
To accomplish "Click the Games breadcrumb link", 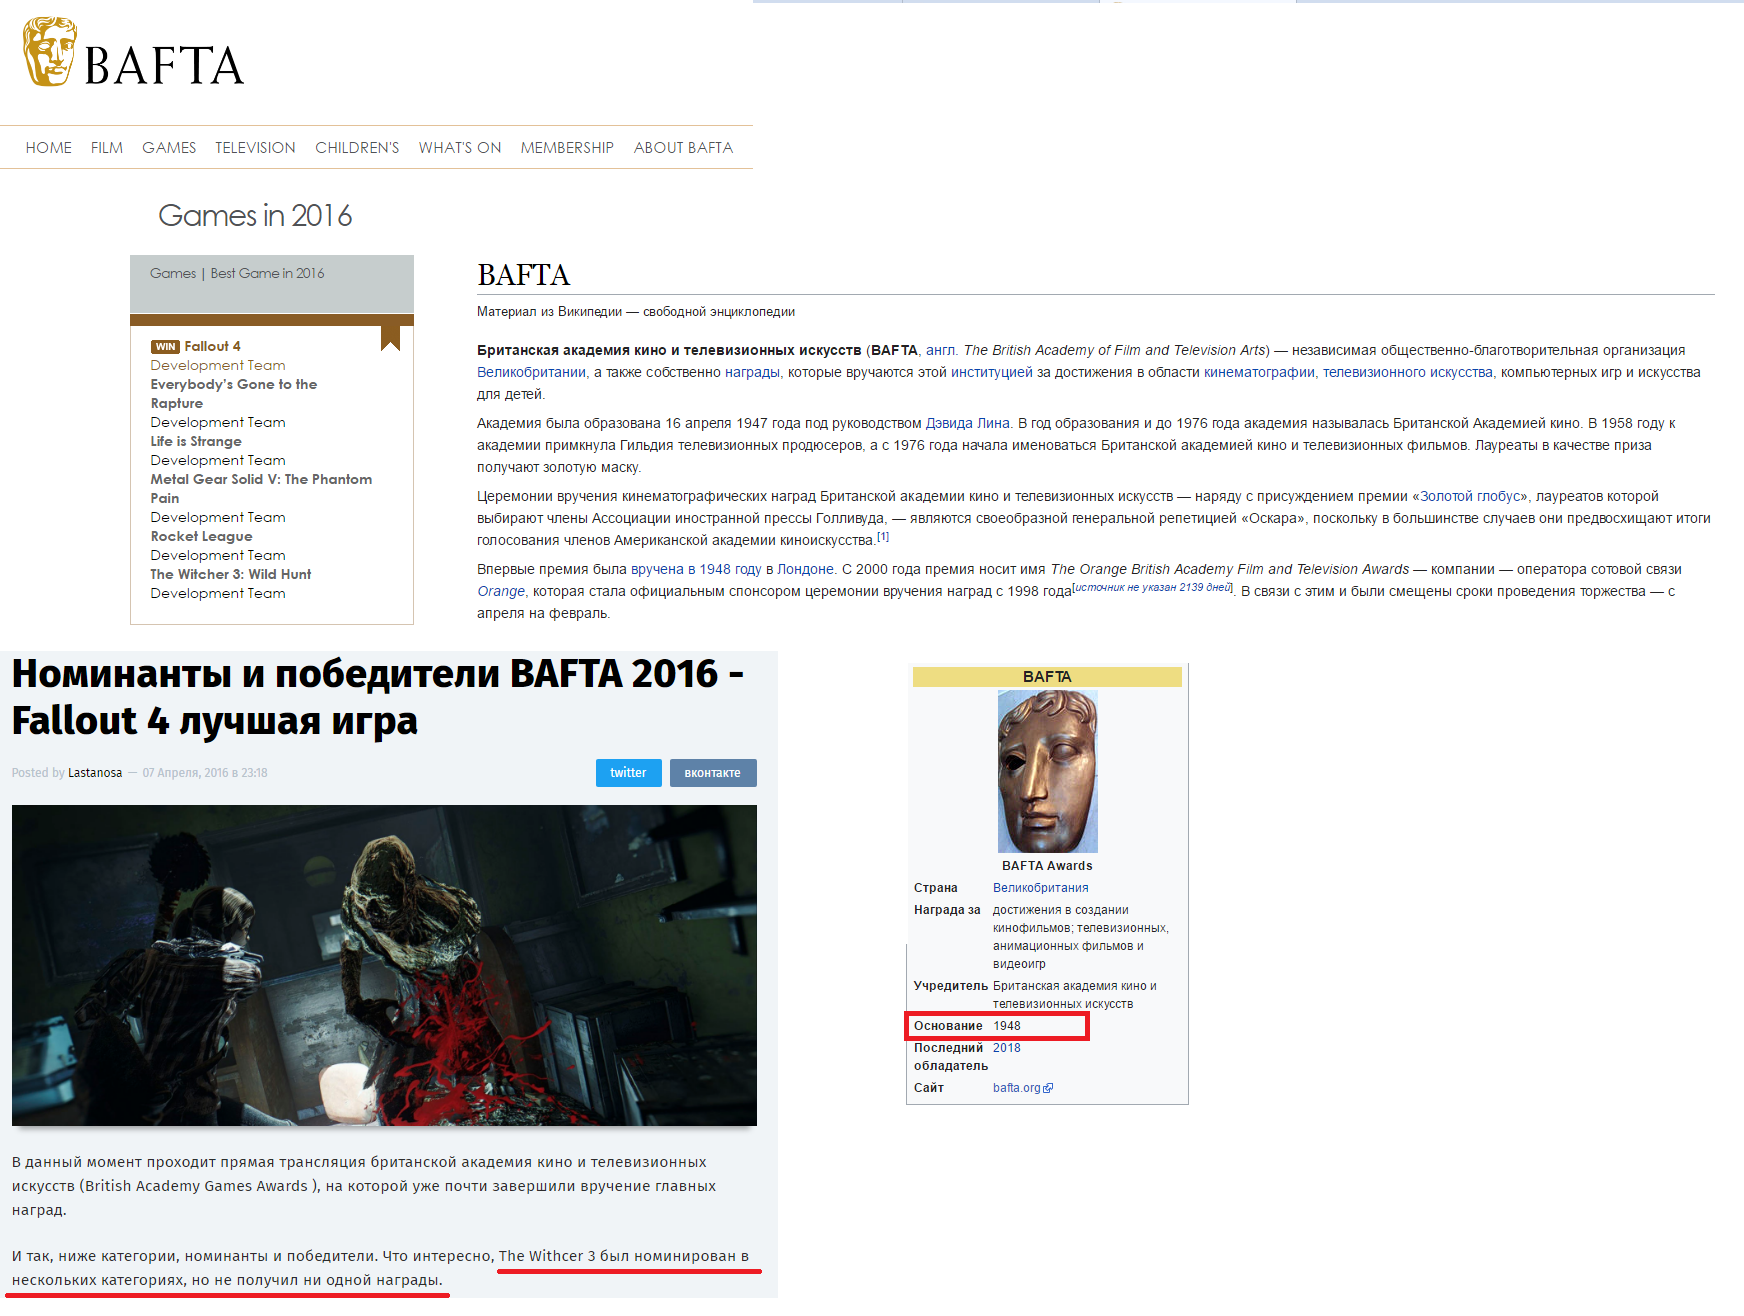I will 173,273.
